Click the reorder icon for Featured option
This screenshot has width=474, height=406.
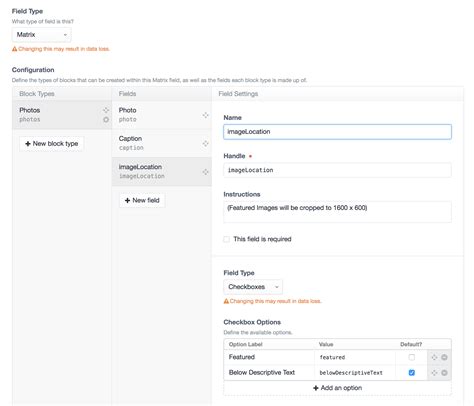pos(434,357)
